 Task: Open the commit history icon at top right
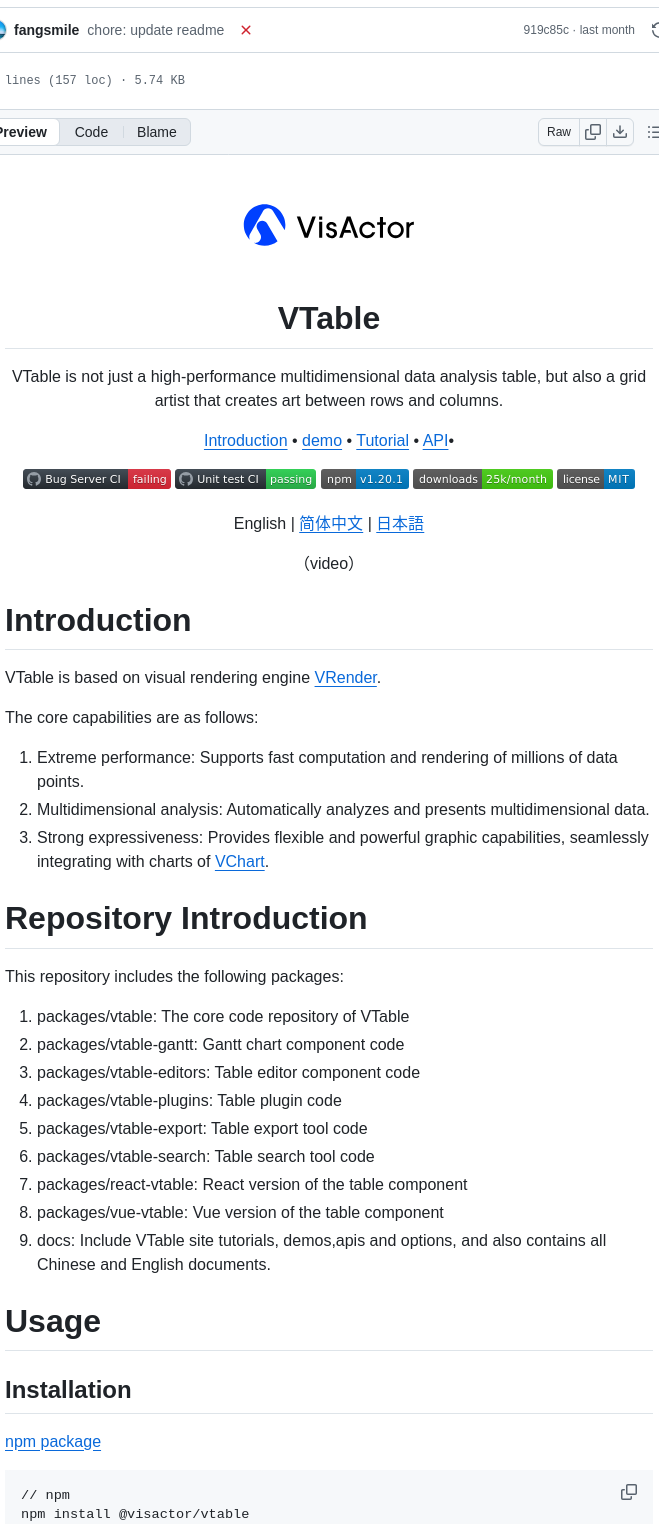click(654, 30)
